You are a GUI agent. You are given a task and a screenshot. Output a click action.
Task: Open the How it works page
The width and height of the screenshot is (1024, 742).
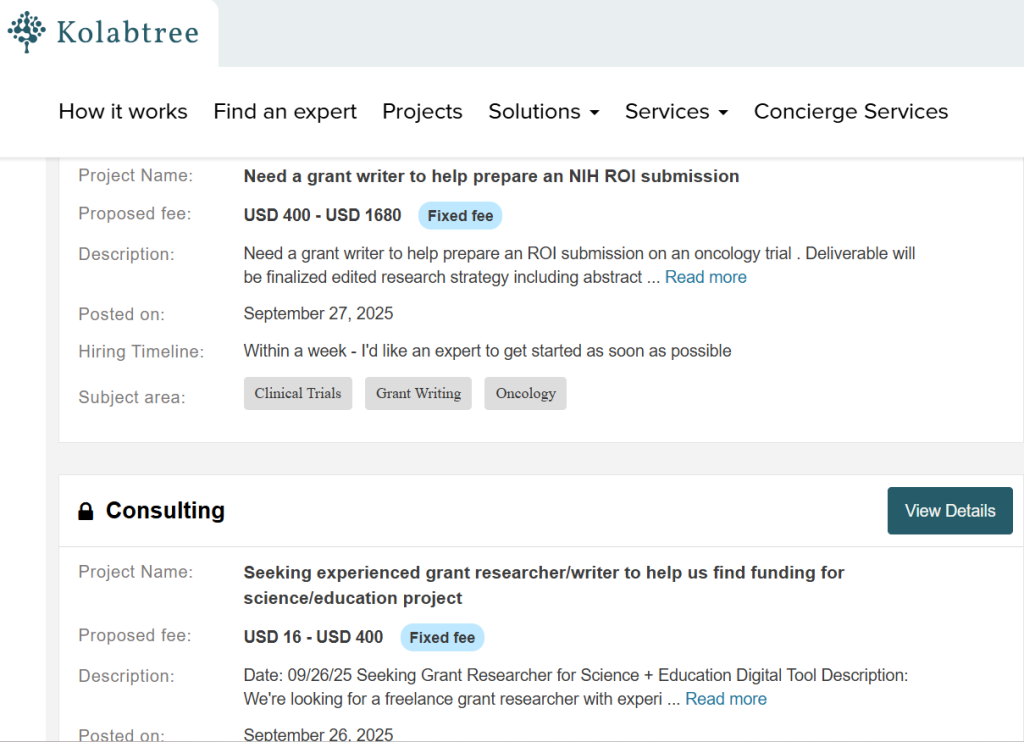(123, 111)
